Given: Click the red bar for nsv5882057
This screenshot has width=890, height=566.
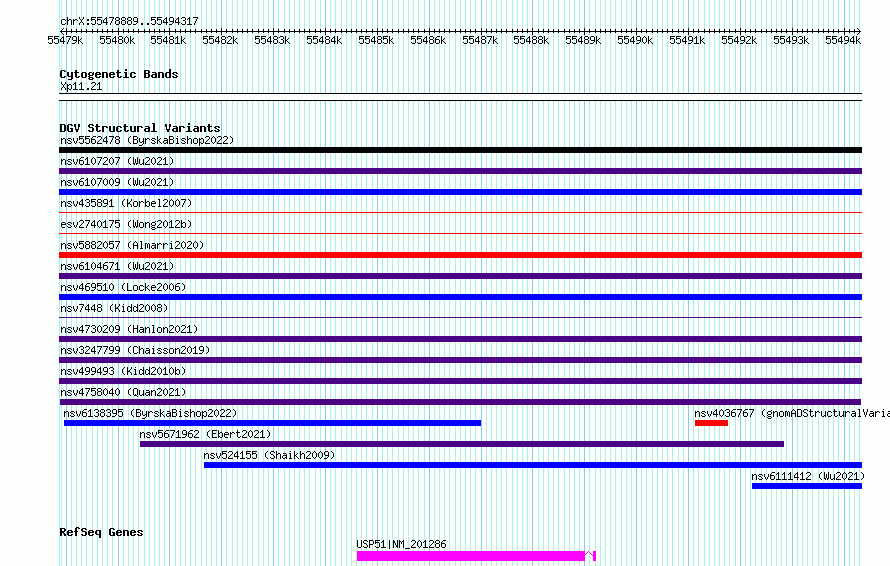Looking at the screenshot, I should coord(460,255).
